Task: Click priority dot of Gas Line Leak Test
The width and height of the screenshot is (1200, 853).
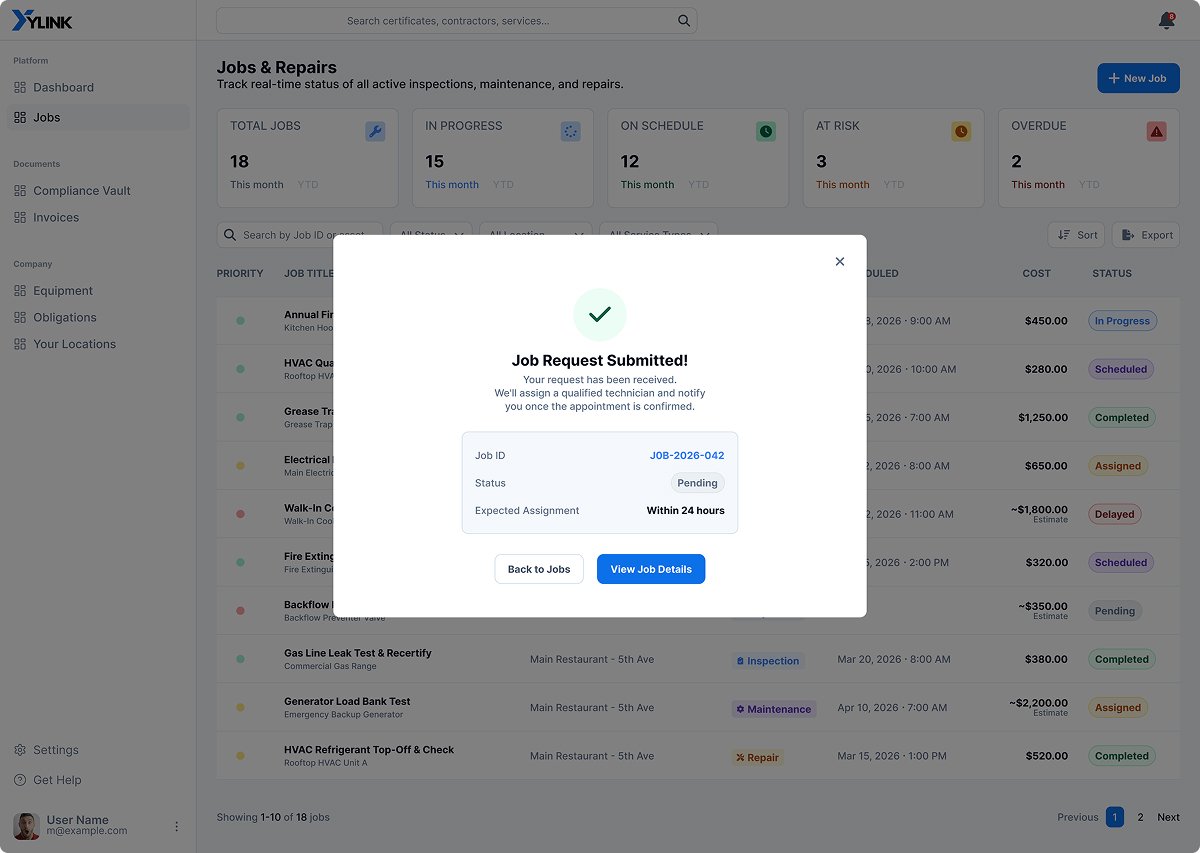Action: click(240, 659)
